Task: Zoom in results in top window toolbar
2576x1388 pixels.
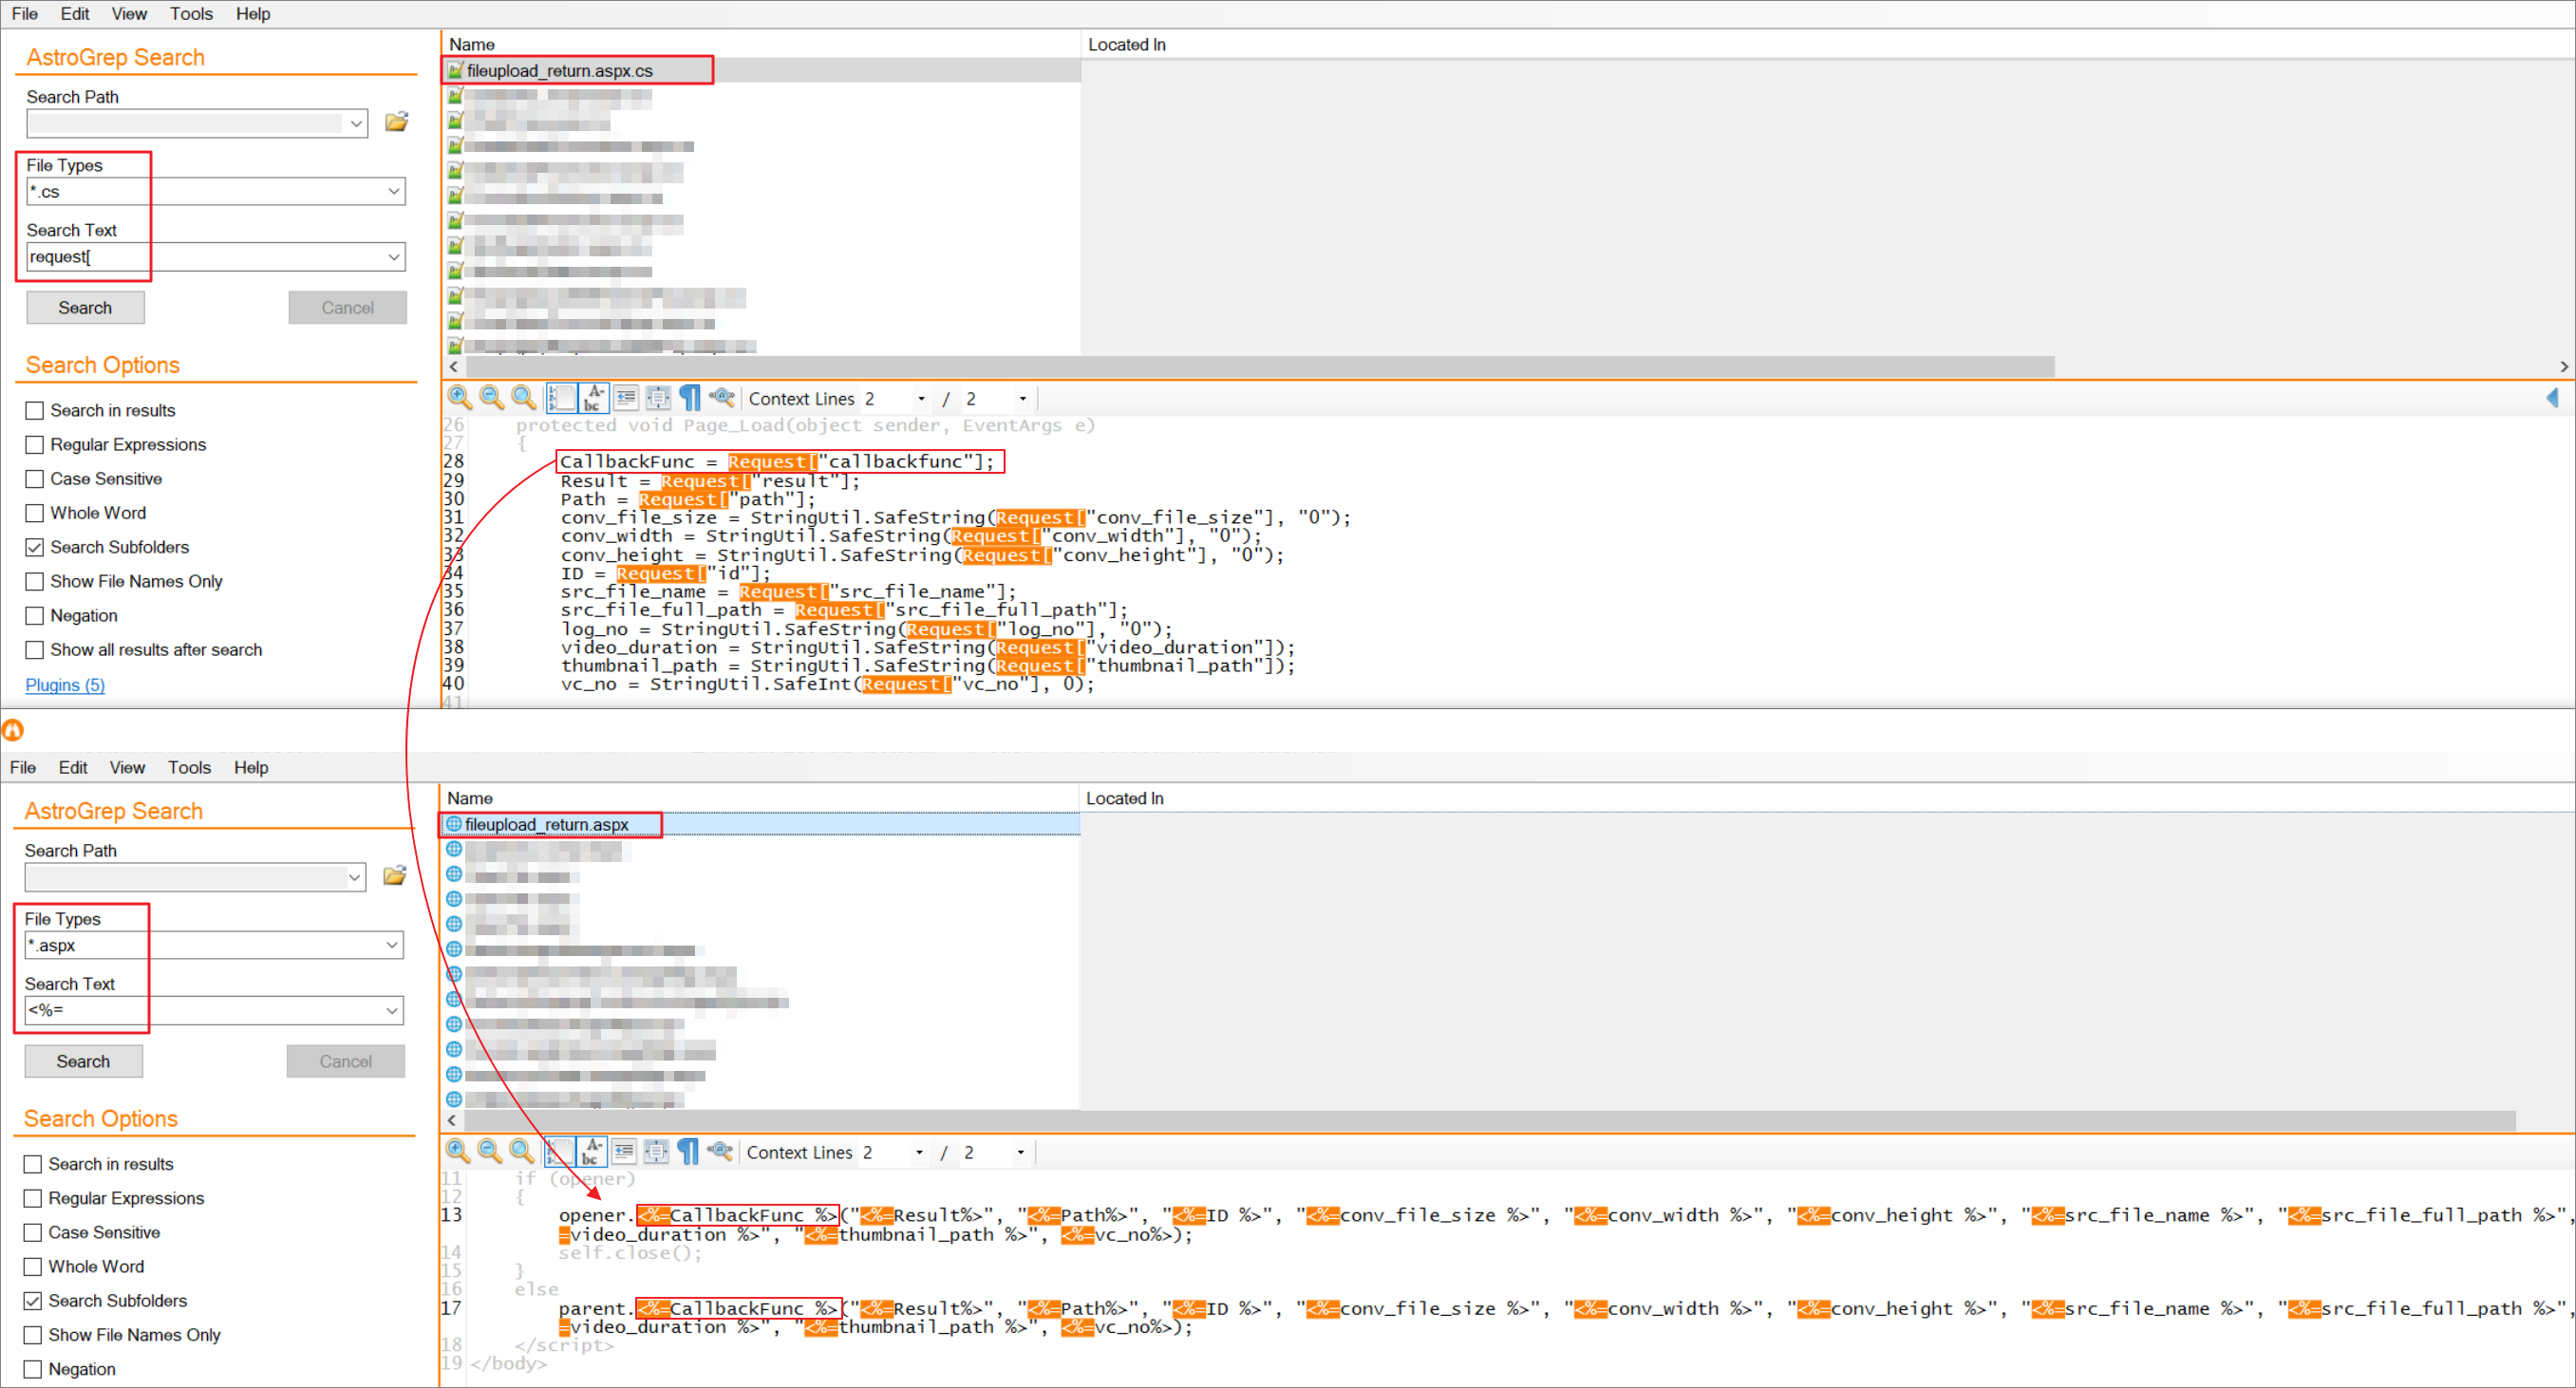Action: click(x=459, y=398)
